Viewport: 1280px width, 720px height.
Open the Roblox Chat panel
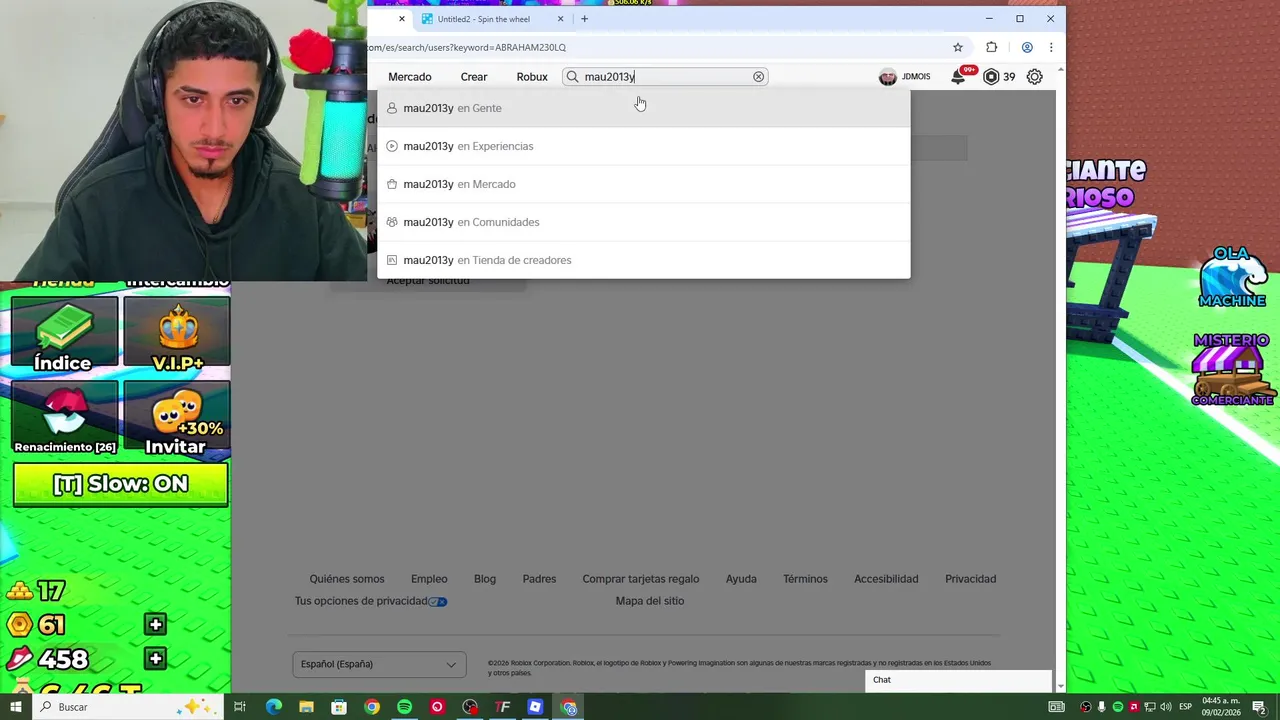958,680
